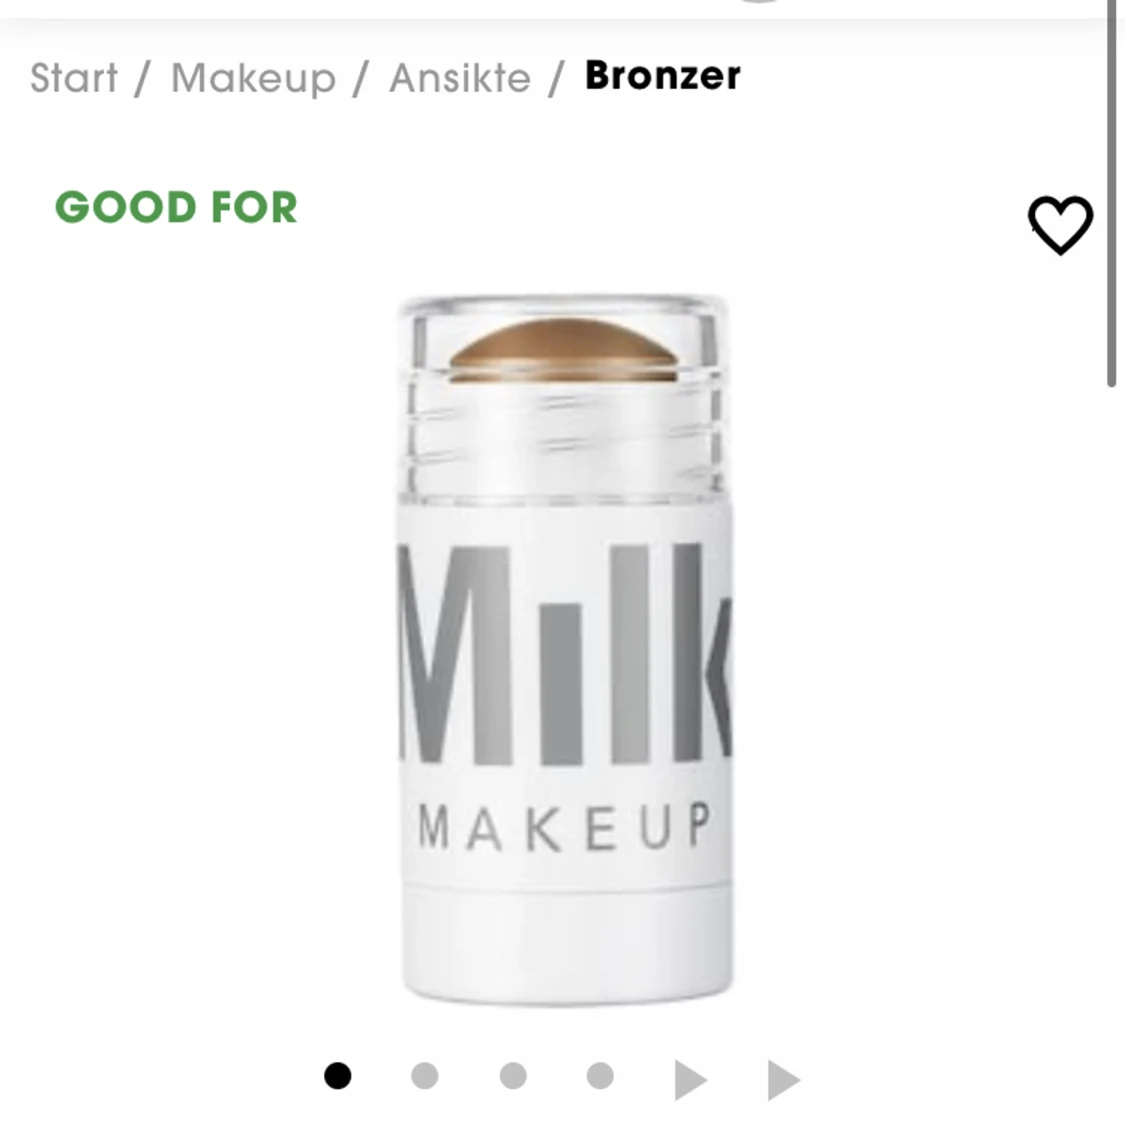Go to Start in the breadcrumb
The height and width of the screenshot is (1125, 1125).
point(74,77)
